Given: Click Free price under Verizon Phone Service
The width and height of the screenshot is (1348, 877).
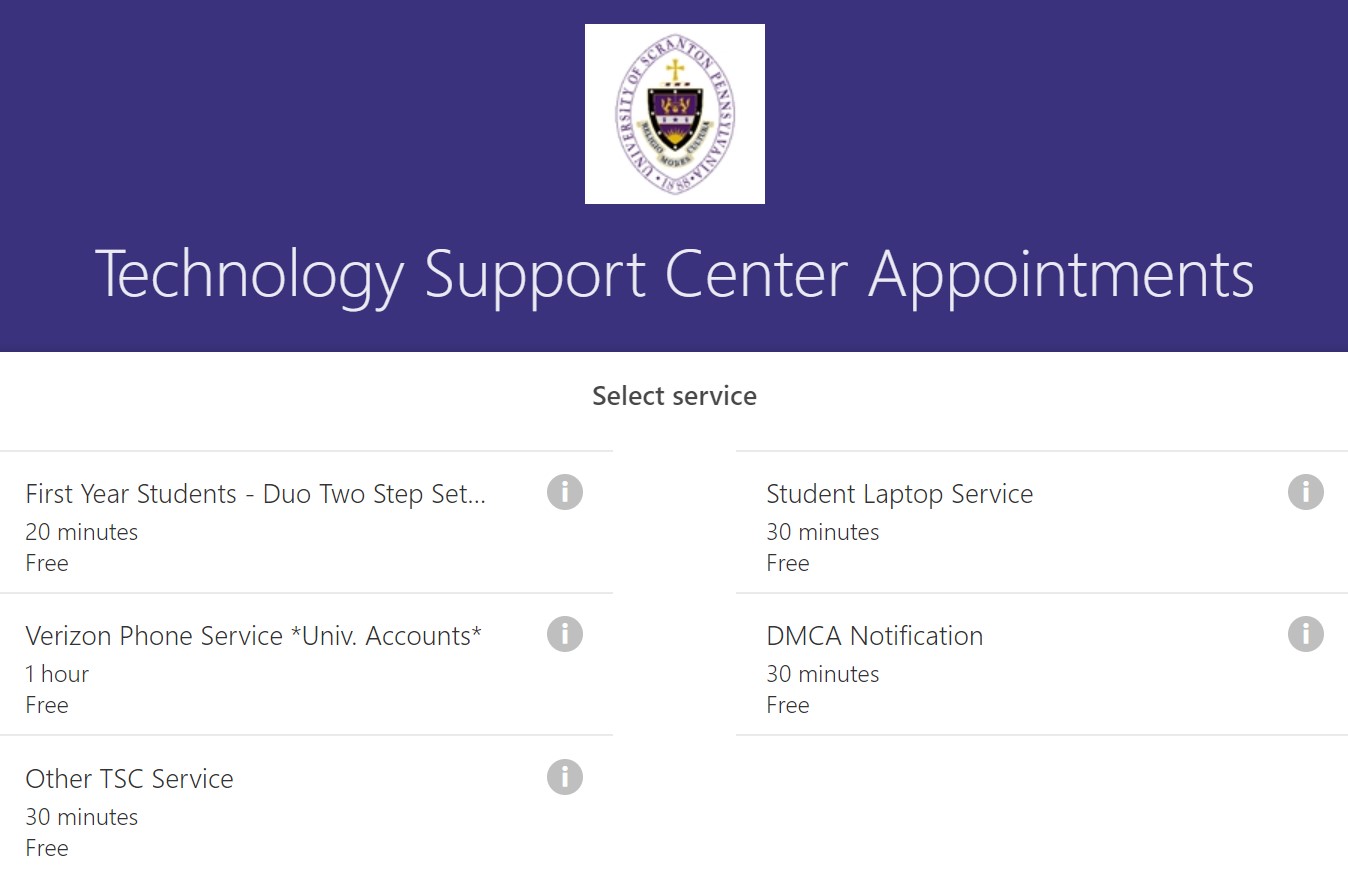Looking at the screenshot, I should click(47, 705).
